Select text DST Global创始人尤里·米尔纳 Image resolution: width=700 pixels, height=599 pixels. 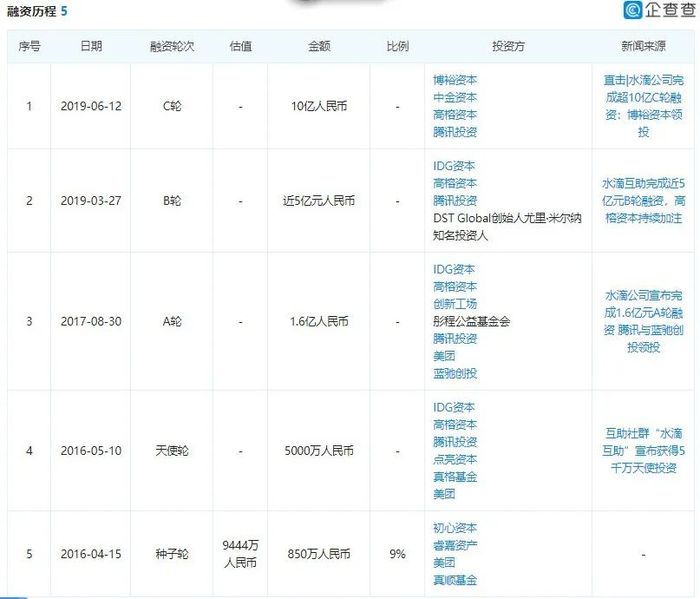[x=507, y=218]
